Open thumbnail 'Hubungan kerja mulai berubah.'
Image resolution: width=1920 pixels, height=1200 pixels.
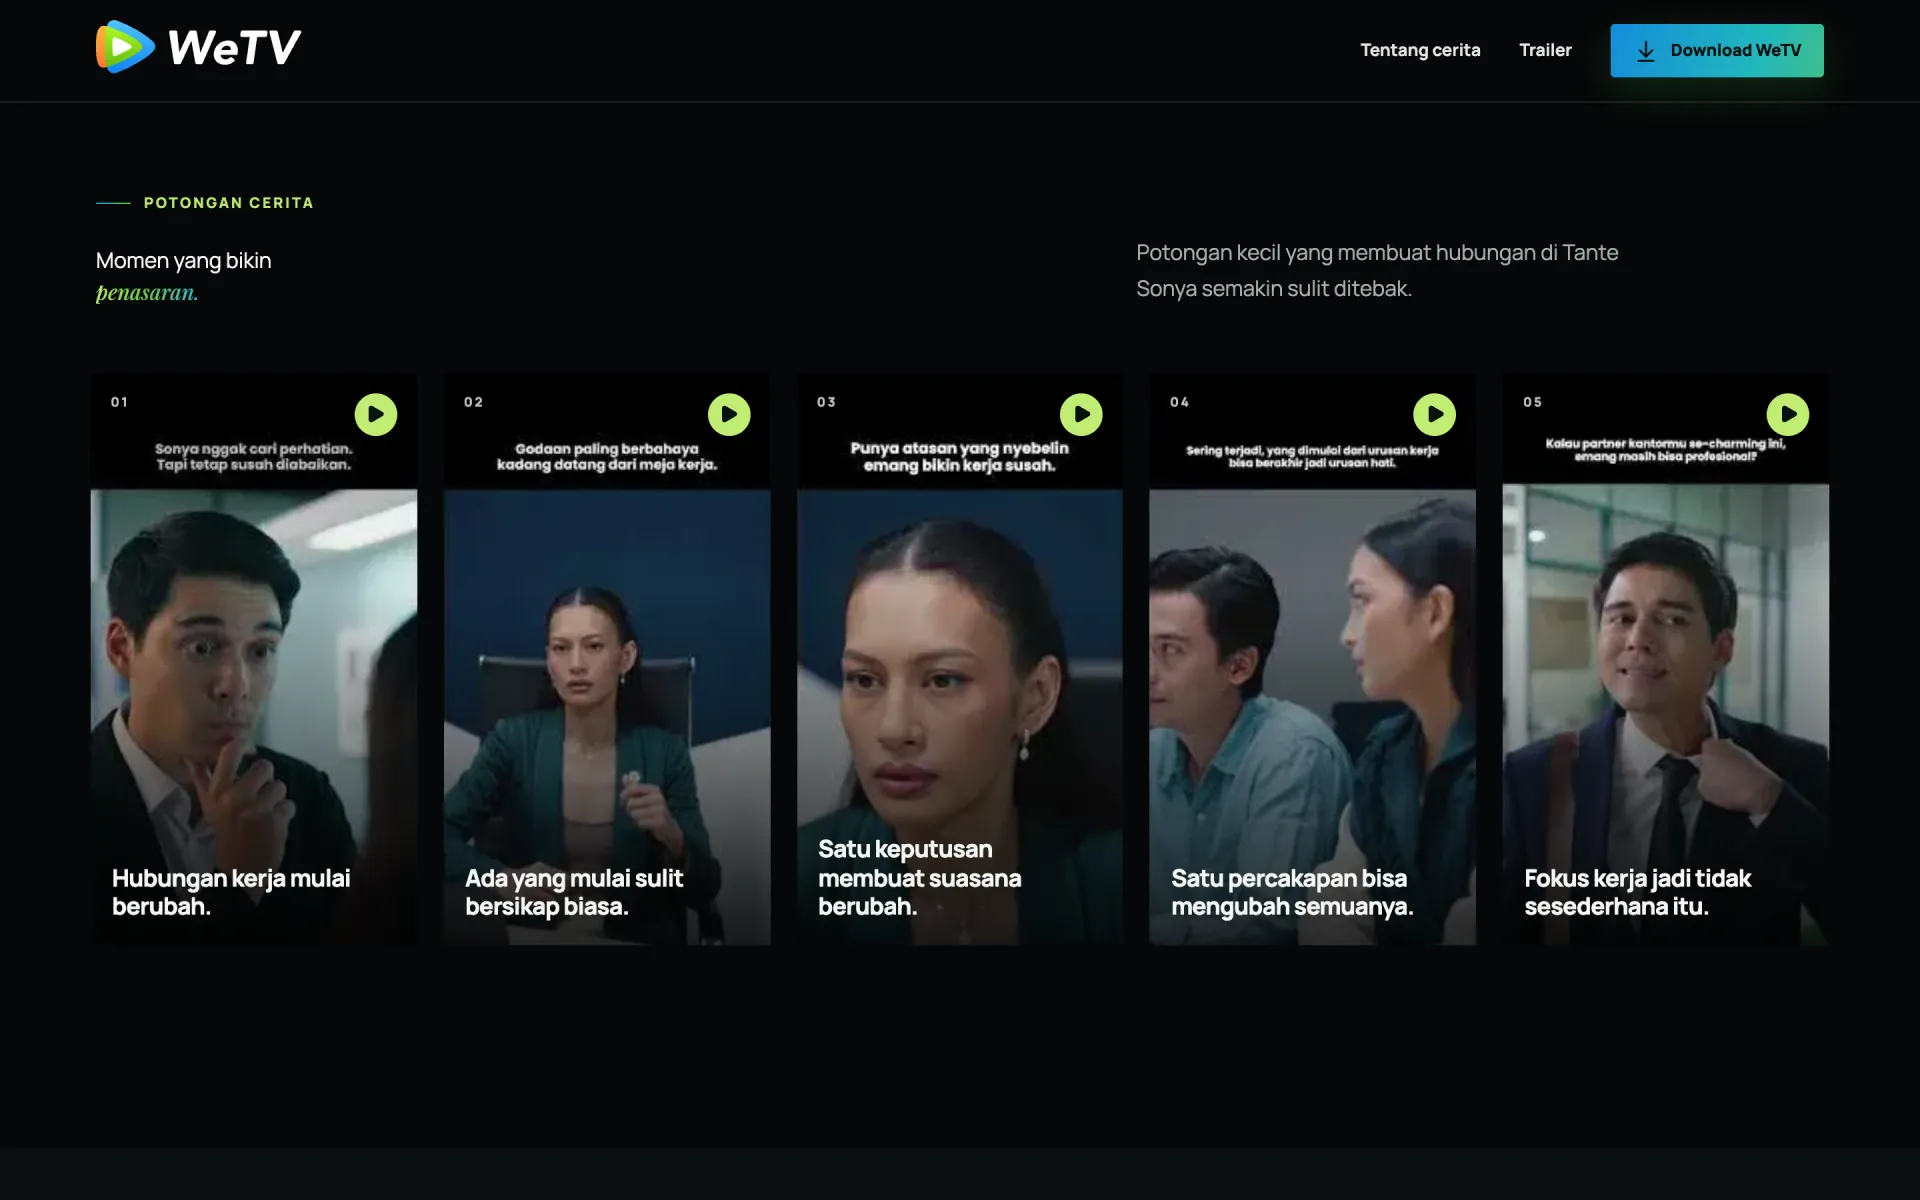(x=254, y=660)
